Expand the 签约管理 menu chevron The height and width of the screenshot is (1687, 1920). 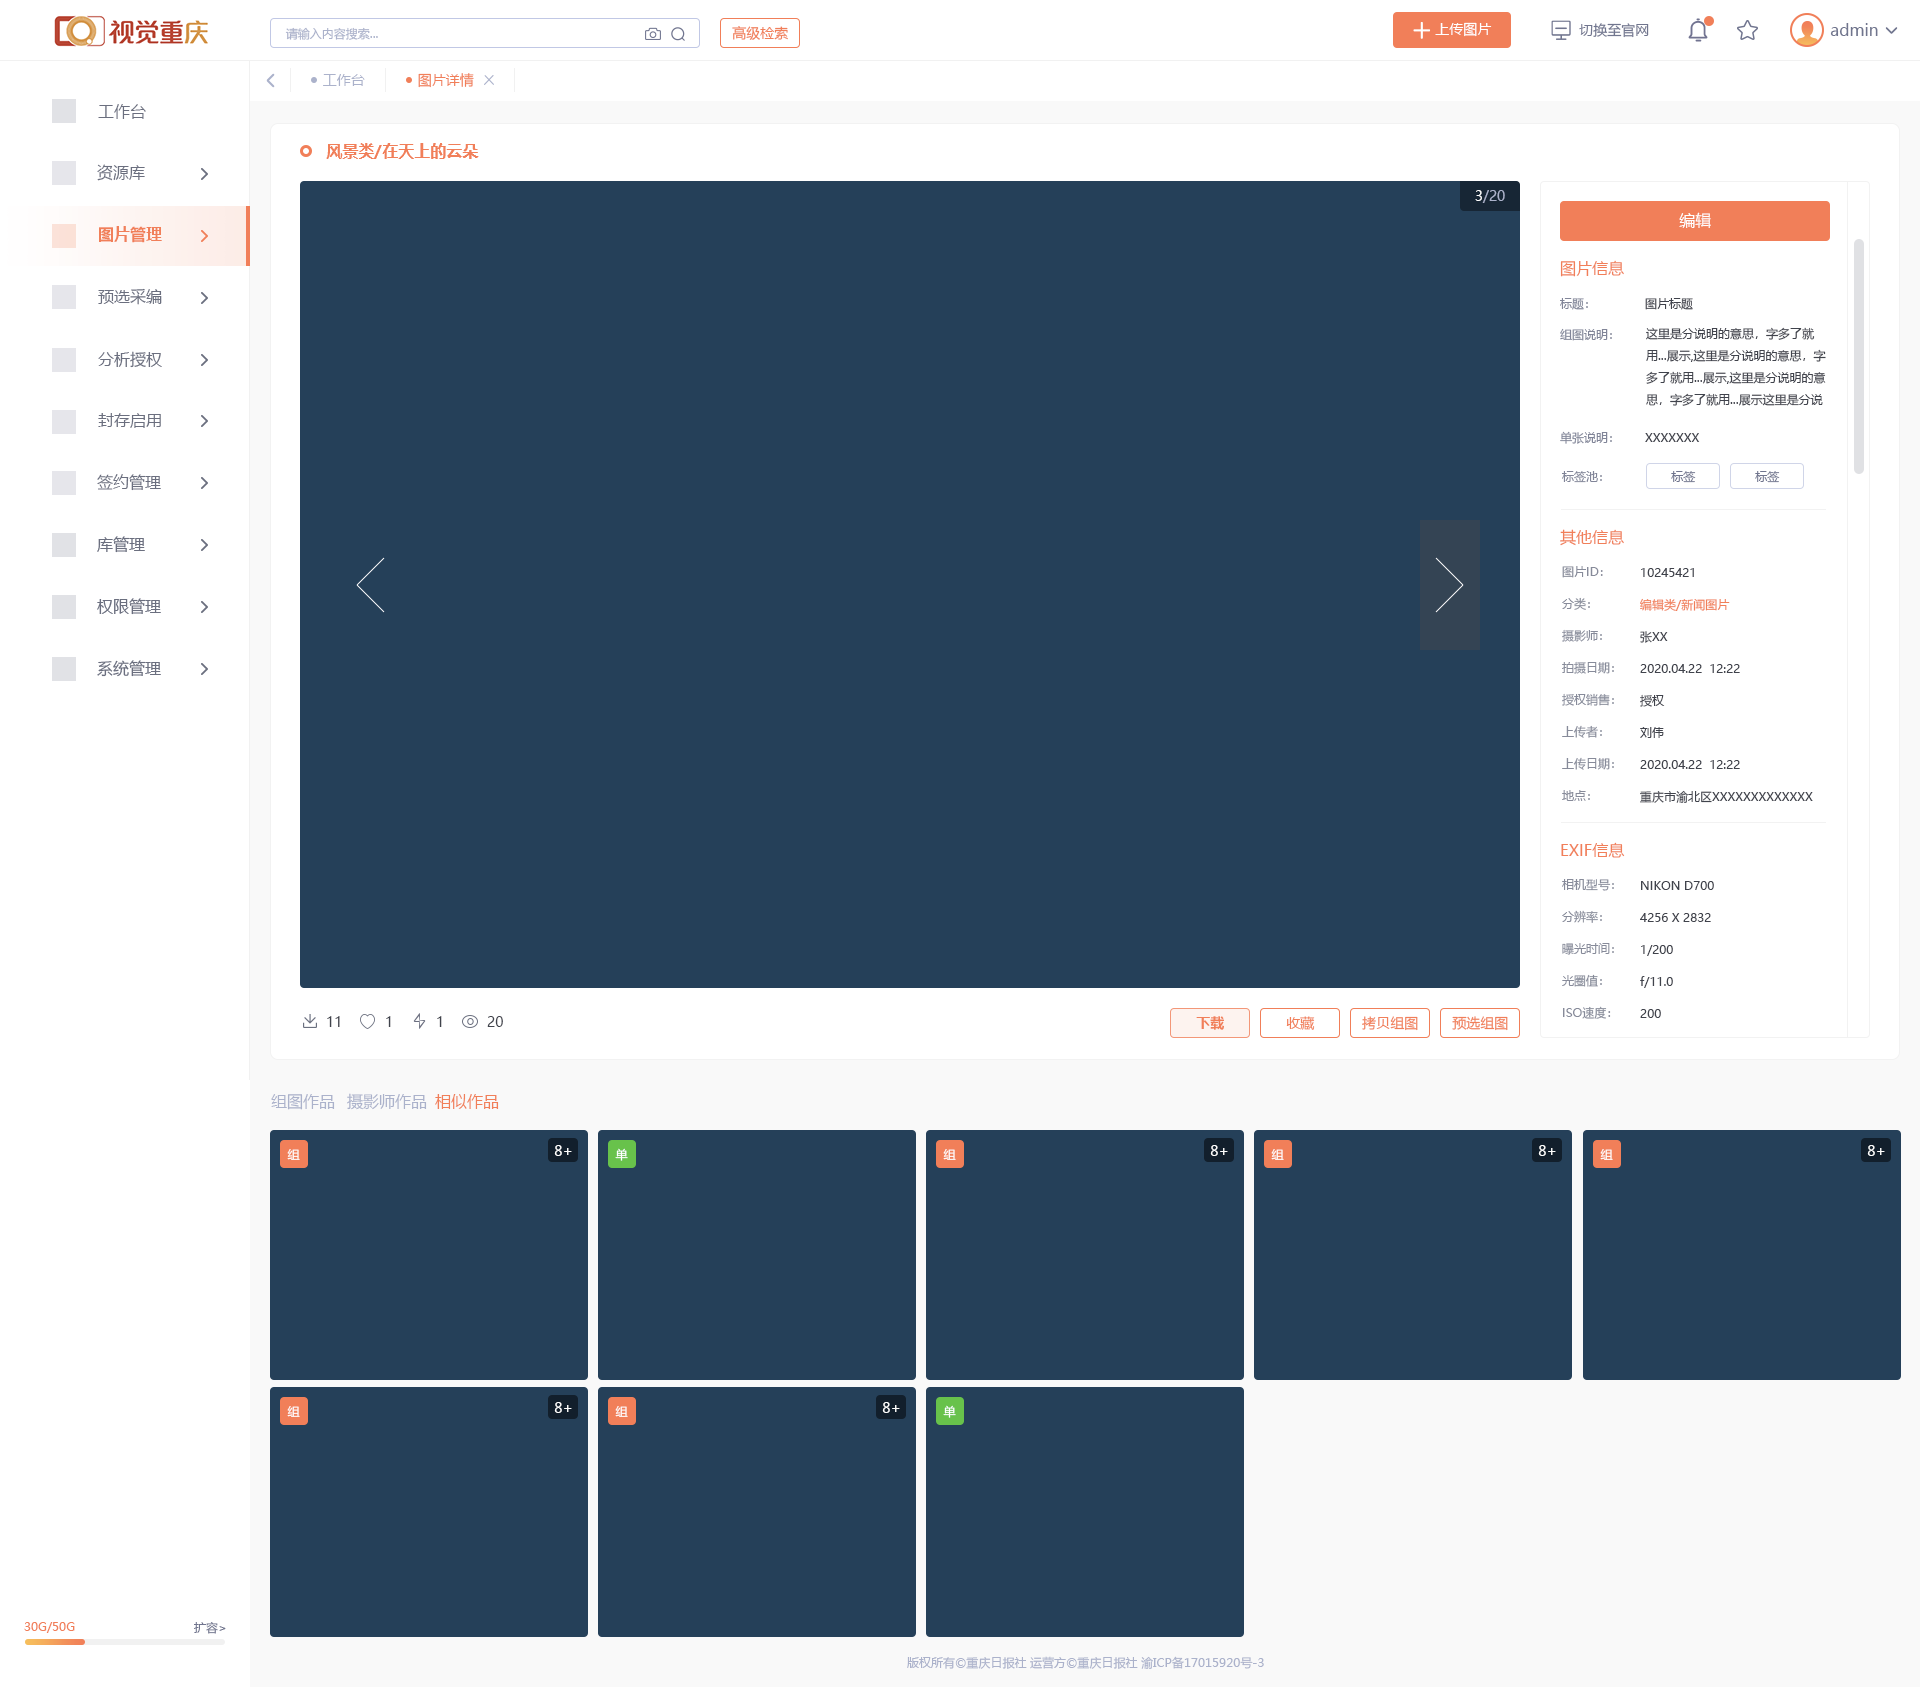pyautogui.click(x=204, y=483)
